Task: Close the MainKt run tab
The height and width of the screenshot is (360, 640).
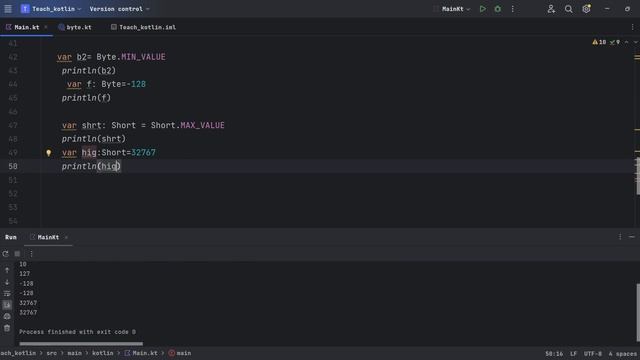Action: [x=66, y=237]
